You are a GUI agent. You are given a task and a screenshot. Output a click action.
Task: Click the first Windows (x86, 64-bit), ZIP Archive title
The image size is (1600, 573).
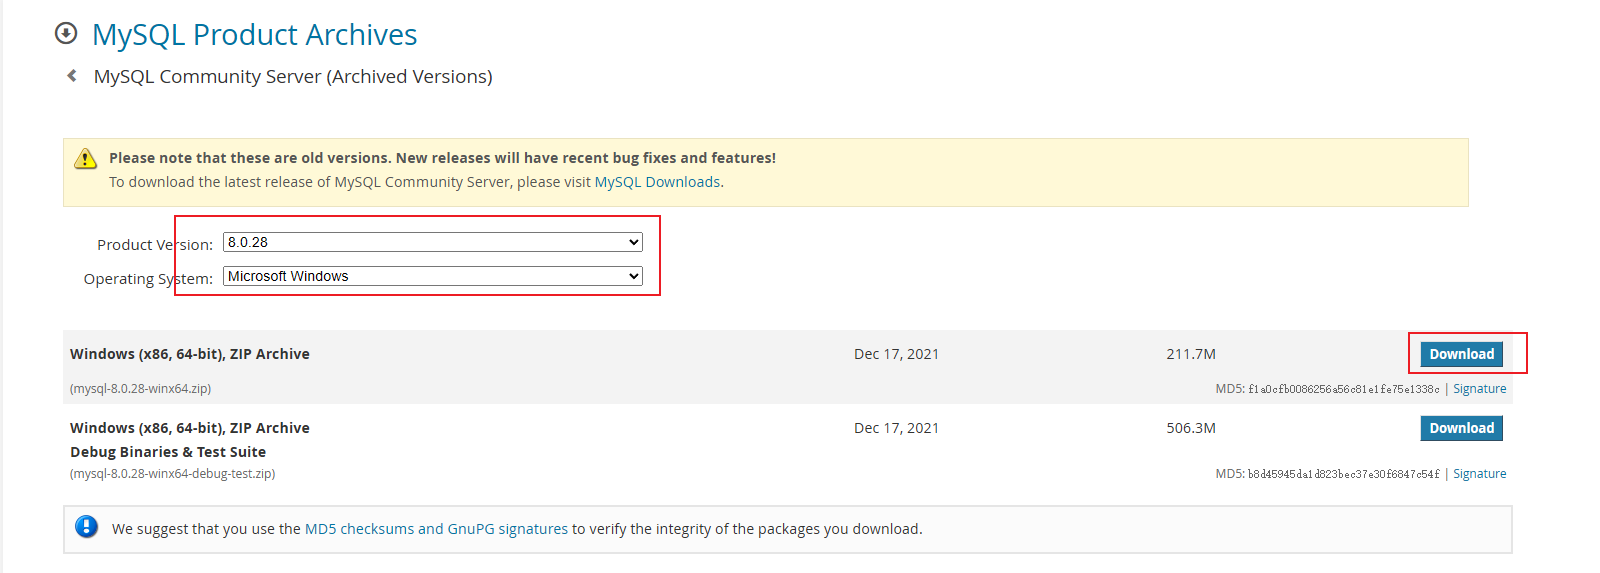click(x=190, y=354)
